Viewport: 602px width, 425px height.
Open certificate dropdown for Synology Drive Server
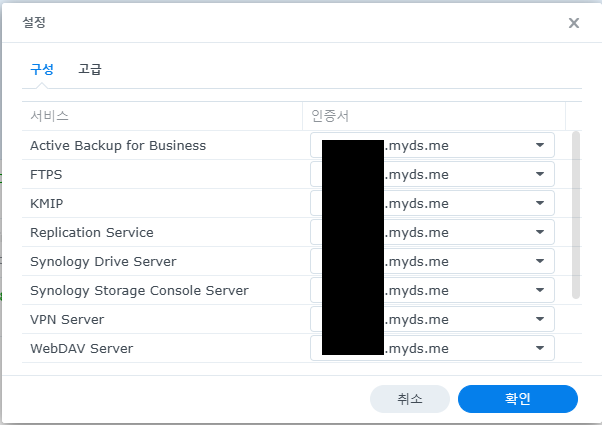(x=432, y=261)
